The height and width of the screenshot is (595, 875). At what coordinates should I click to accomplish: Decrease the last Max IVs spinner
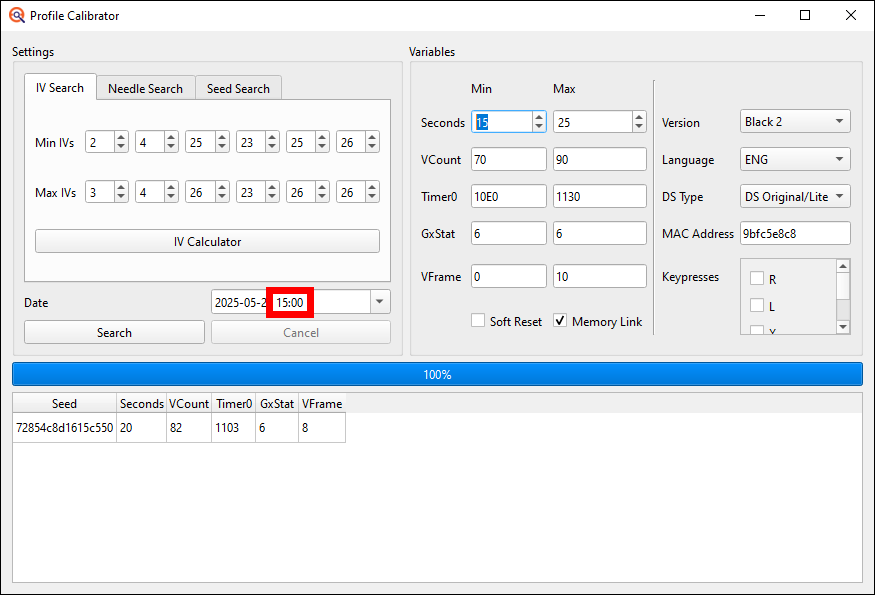(372, 196)
